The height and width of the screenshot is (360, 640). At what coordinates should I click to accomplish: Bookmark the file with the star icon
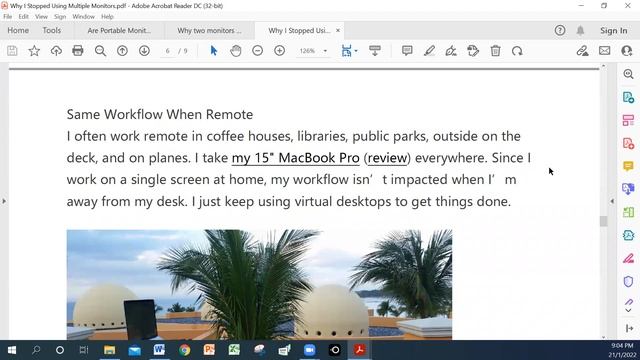click(34, 51)
